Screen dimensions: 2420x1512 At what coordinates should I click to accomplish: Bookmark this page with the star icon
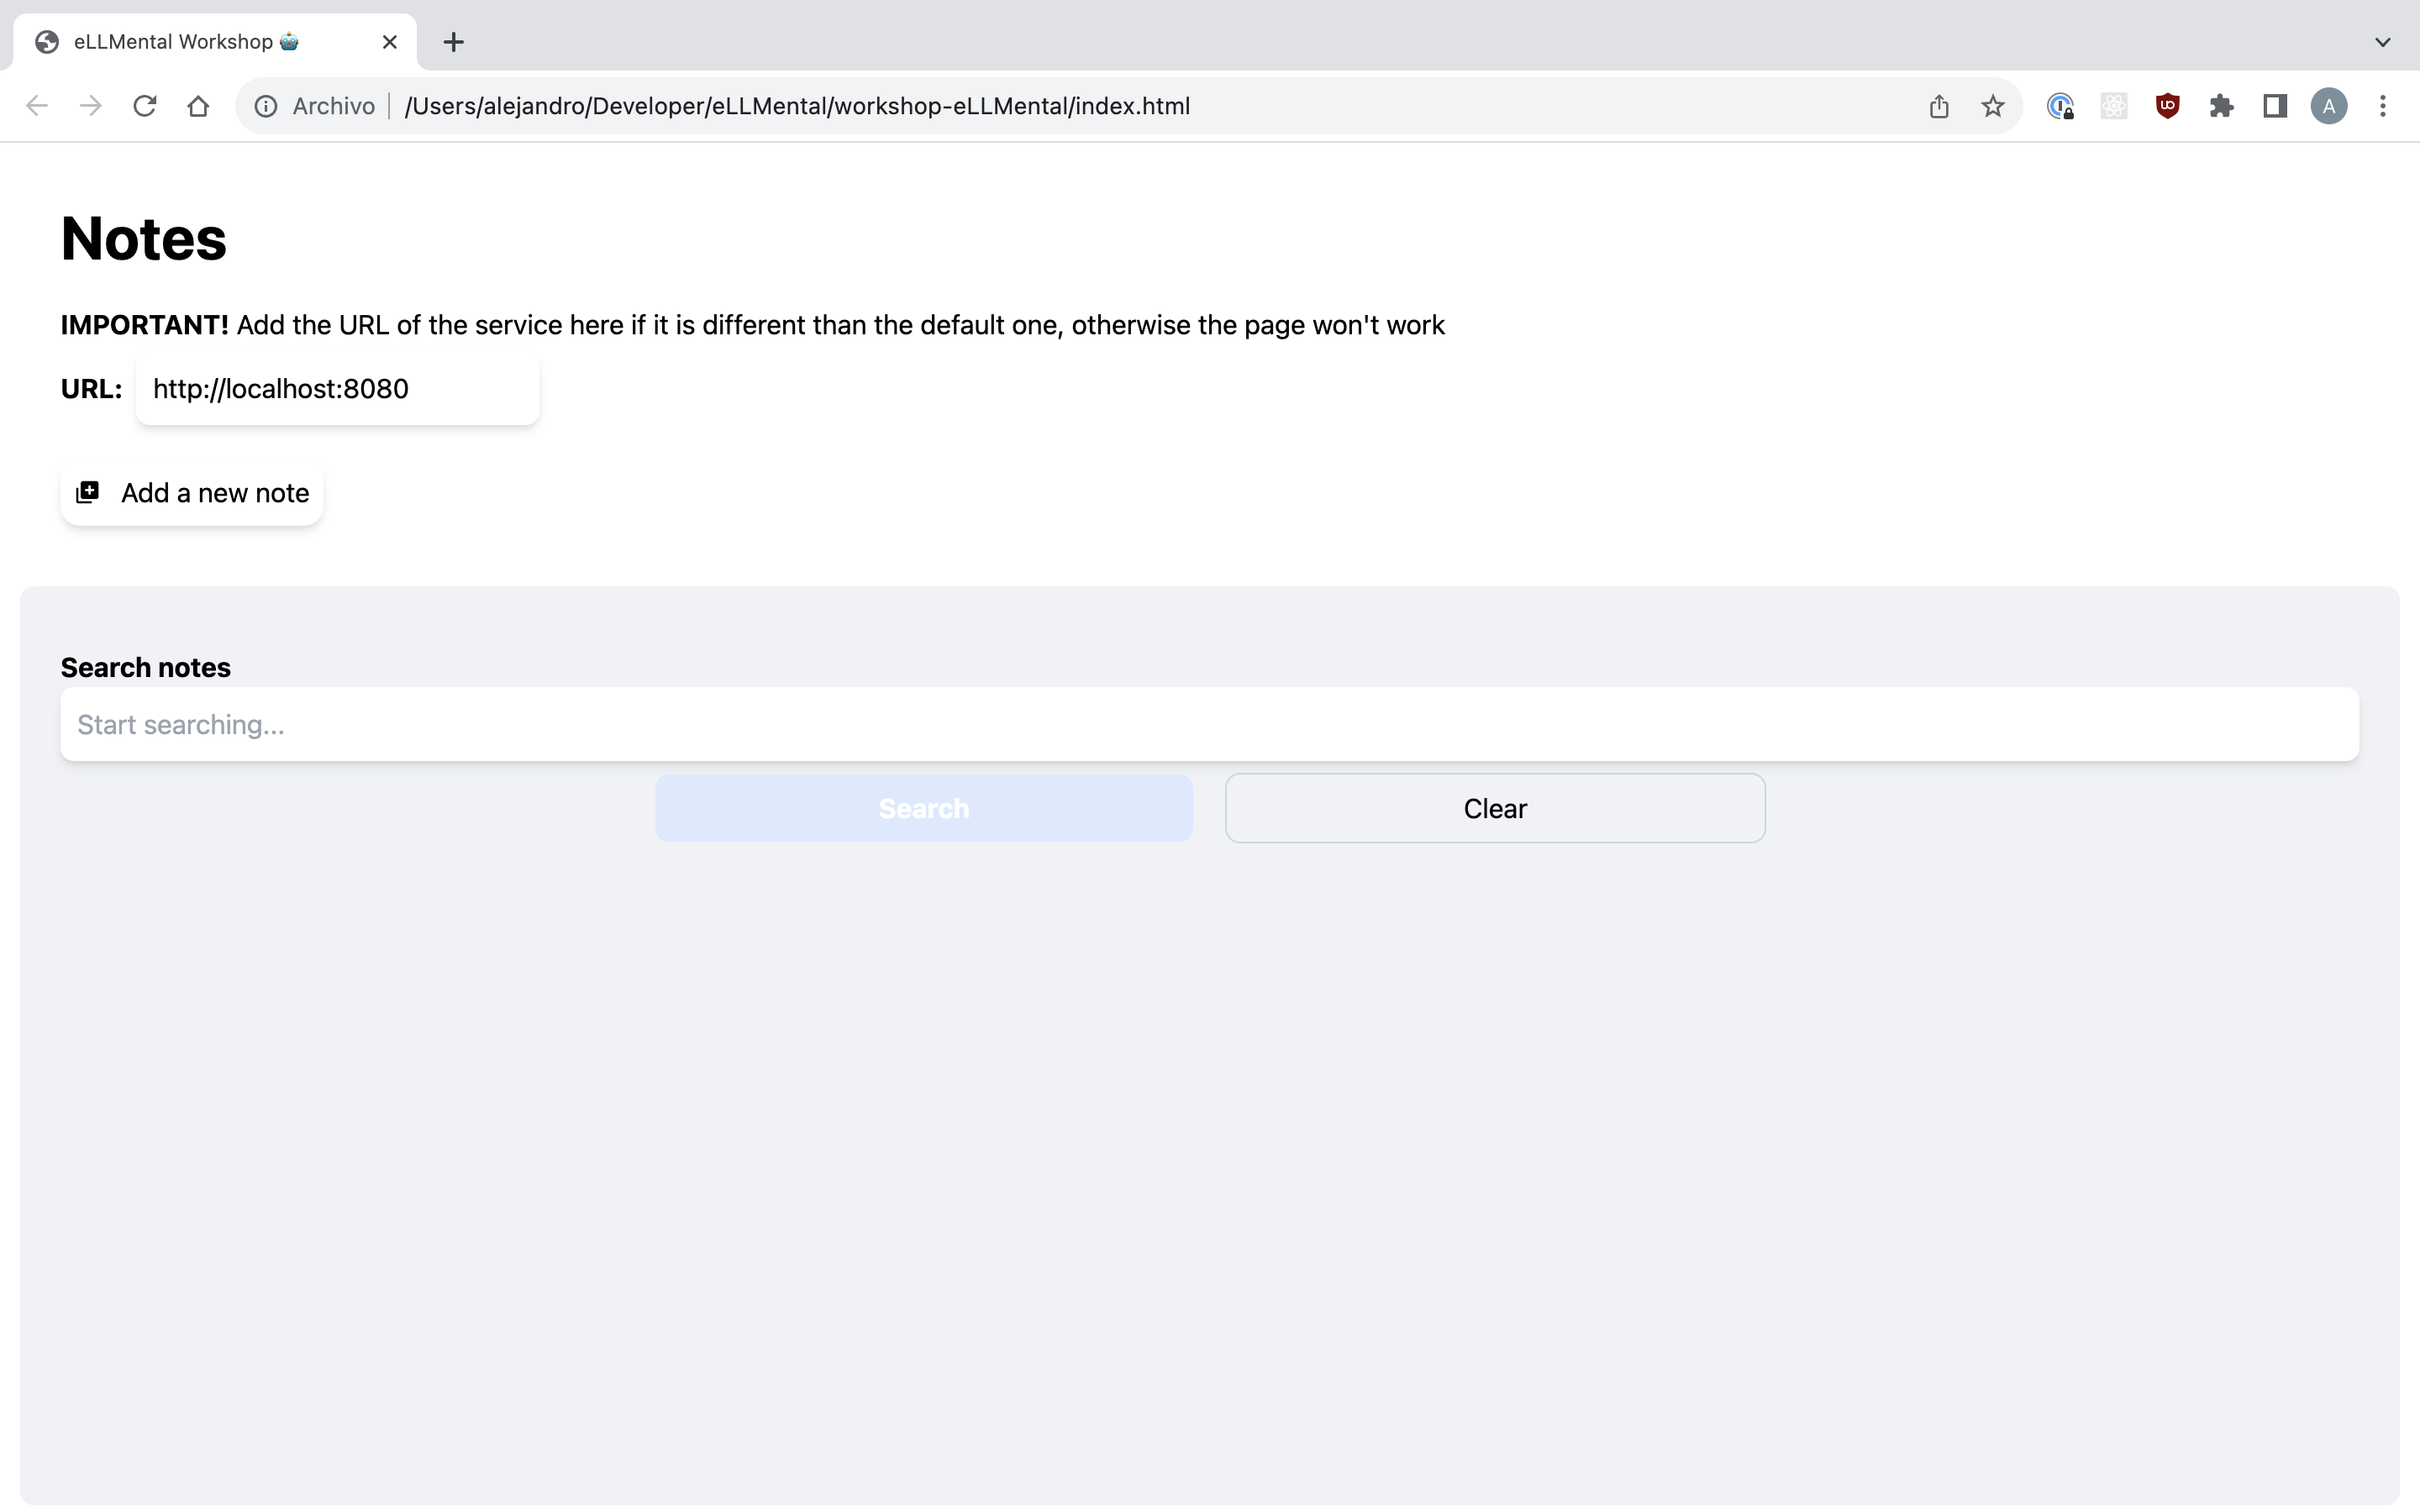click(1992, 106)
